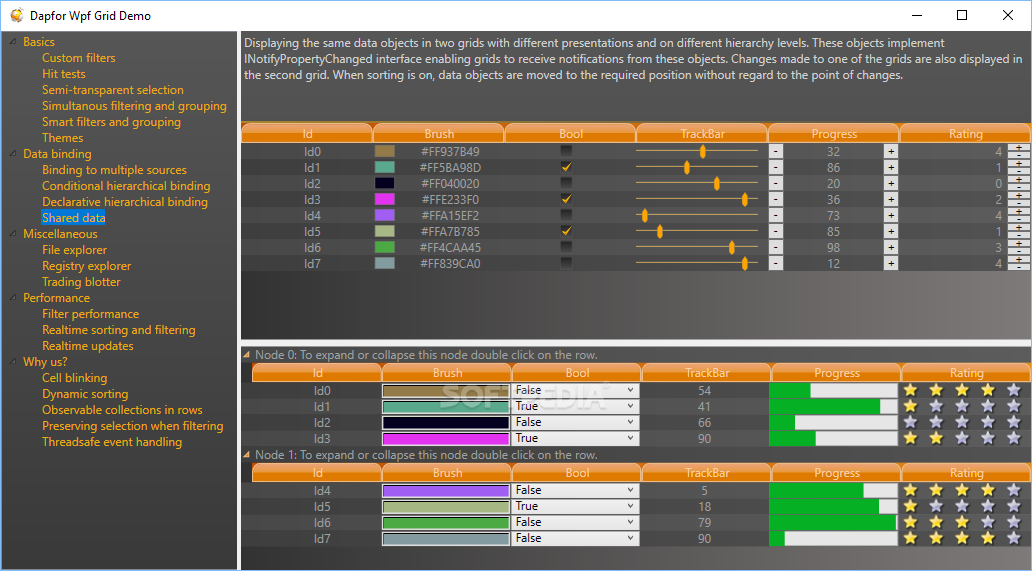Click the top grid Rating column header
This screenshot has height=571, width=1032.
(966, 134)
